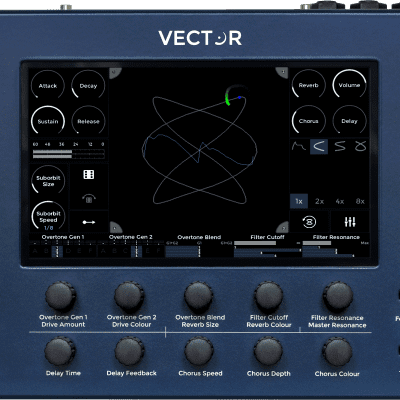The image size is (400, 400).
Task: Click the on-screen Reverb dial
Action: point(309,85)
